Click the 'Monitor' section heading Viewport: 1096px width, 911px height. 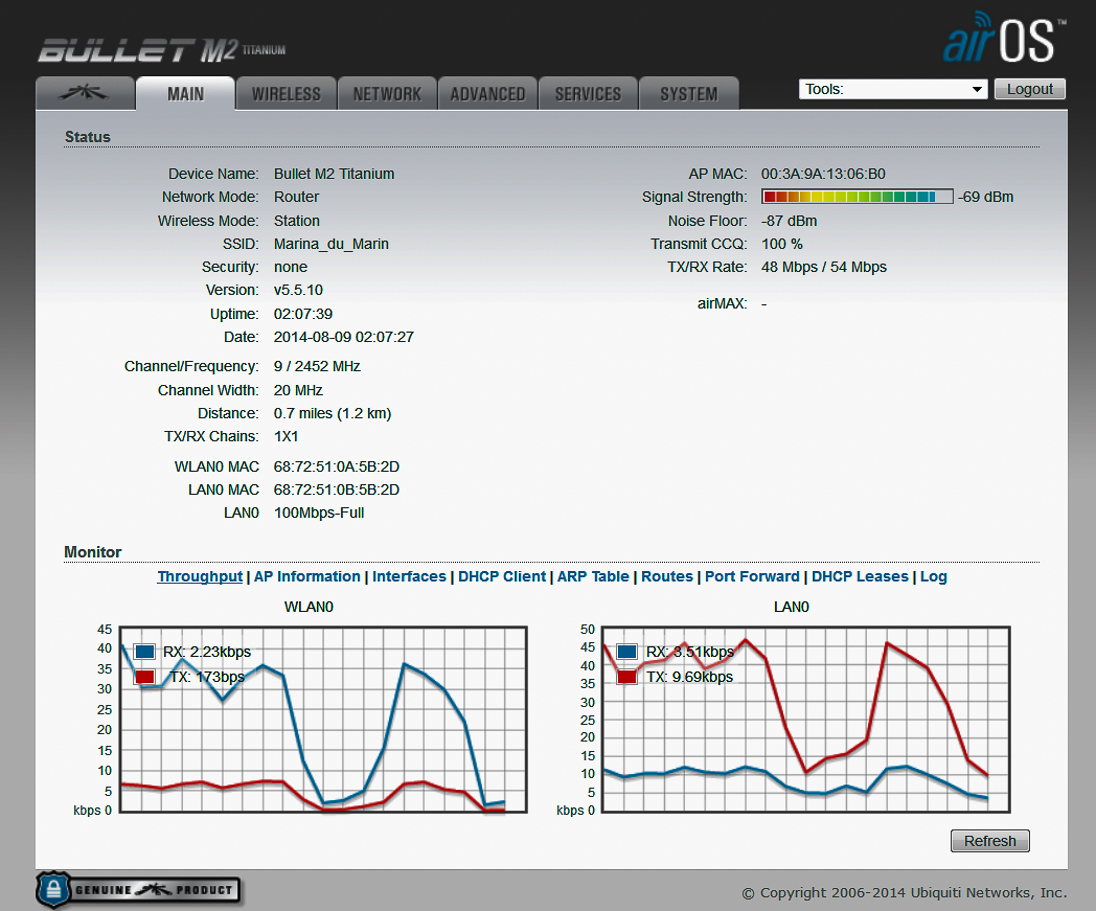(93, 552)
